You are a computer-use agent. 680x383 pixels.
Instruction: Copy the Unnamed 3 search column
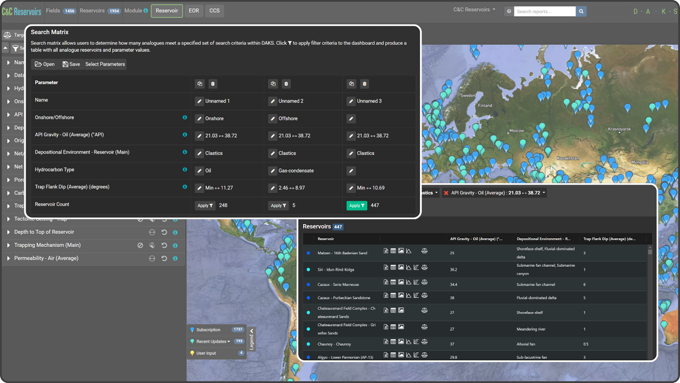tap(351, 84)
